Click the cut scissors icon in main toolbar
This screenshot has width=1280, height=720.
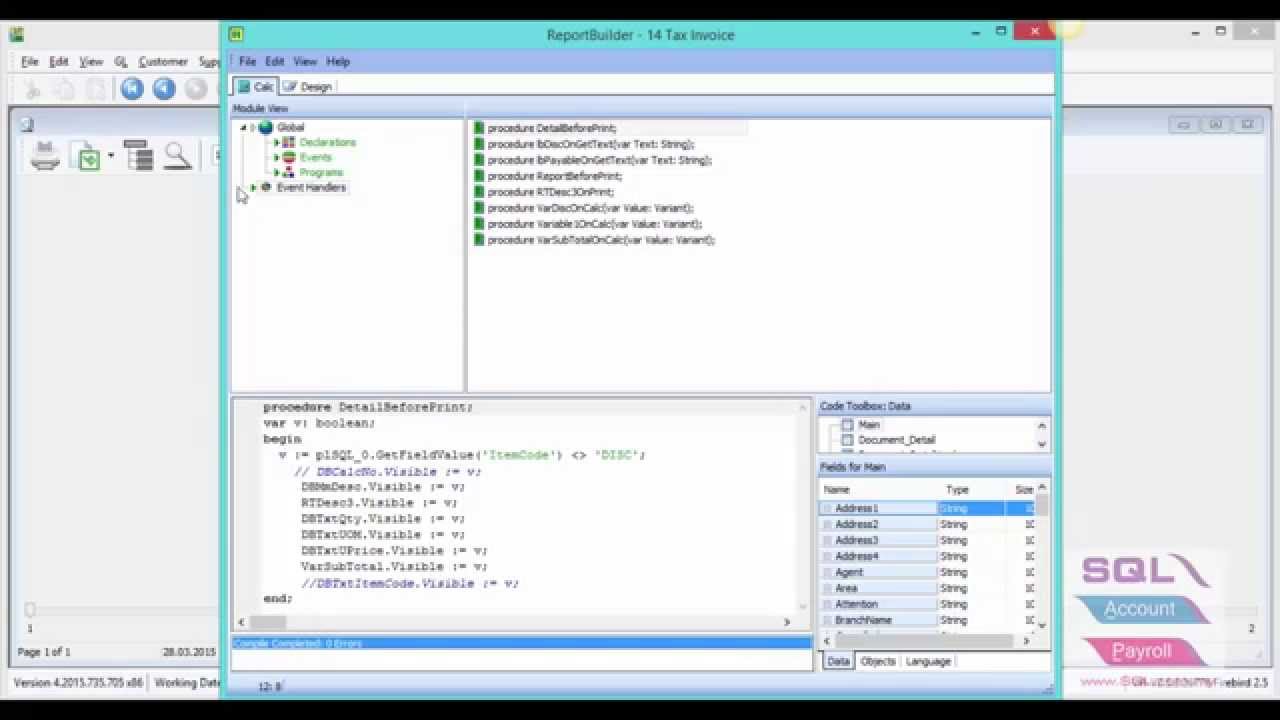[32, 89]
